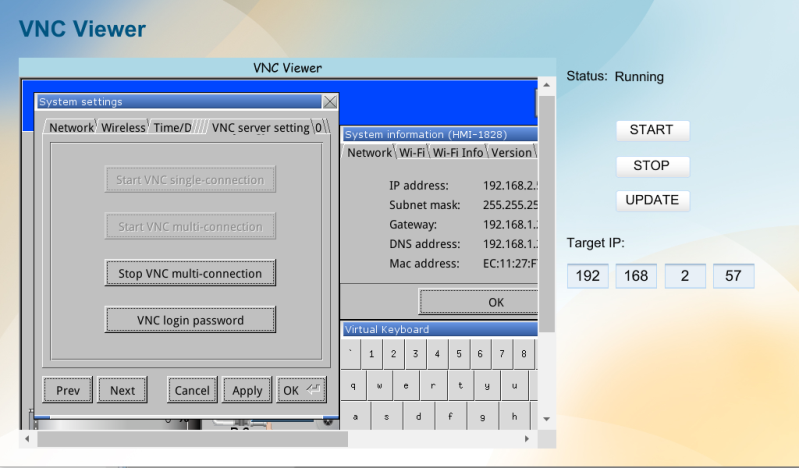The image size is (799, 468).
Task: Open the Network tab in System settings
Action: pos(71,127)
